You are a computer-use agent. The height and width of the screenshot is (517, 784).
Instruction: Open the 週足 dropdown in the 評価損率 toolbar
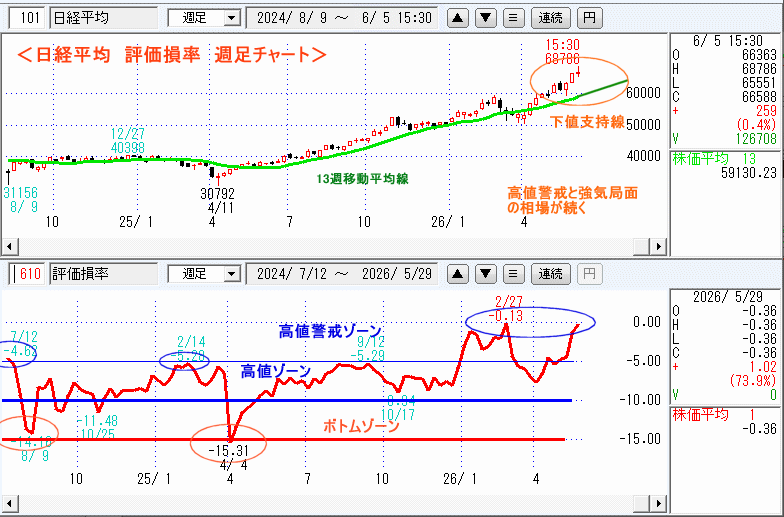pyautogui.click(x=204, y=274)
